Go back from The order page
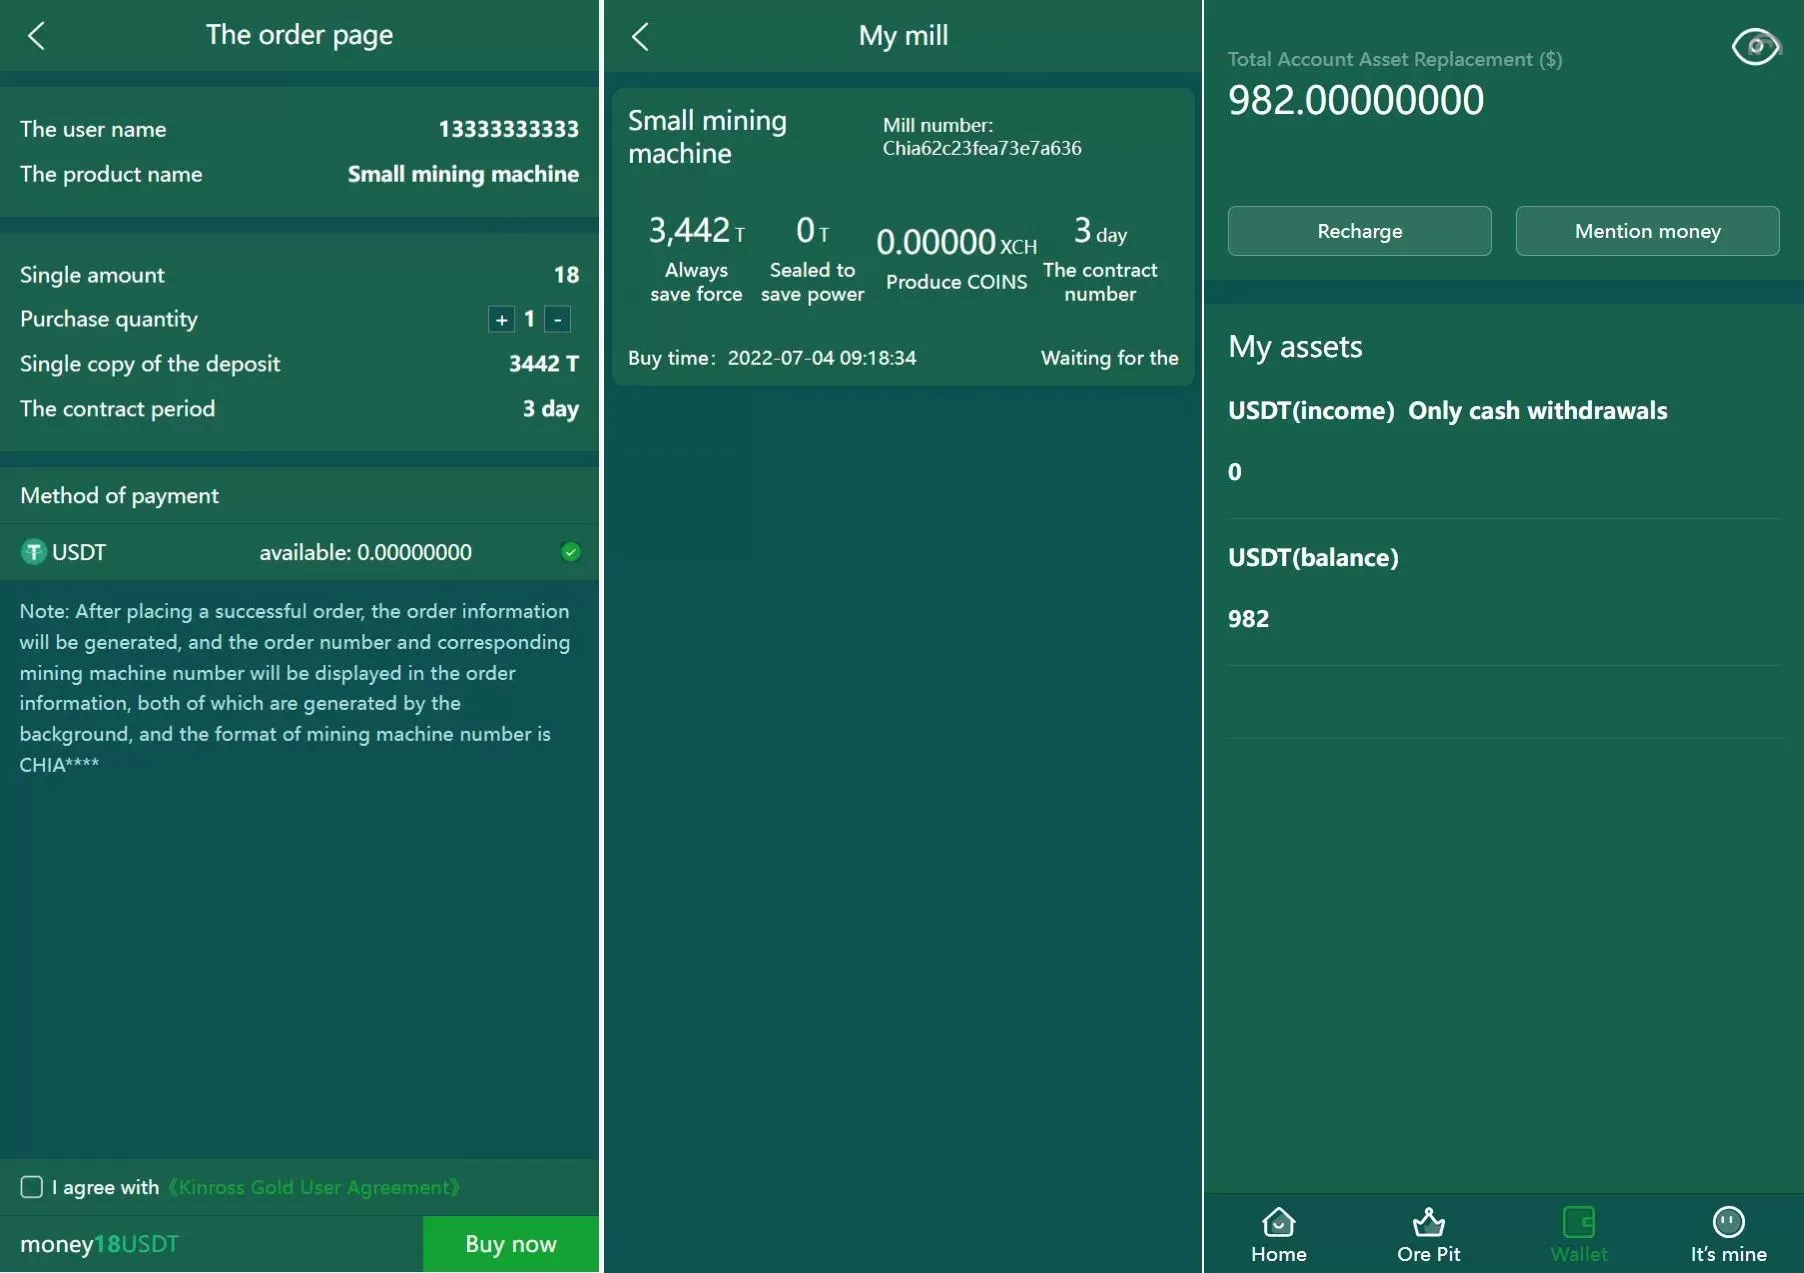This screenshot has width=1804, height=1273. (36, 36)
